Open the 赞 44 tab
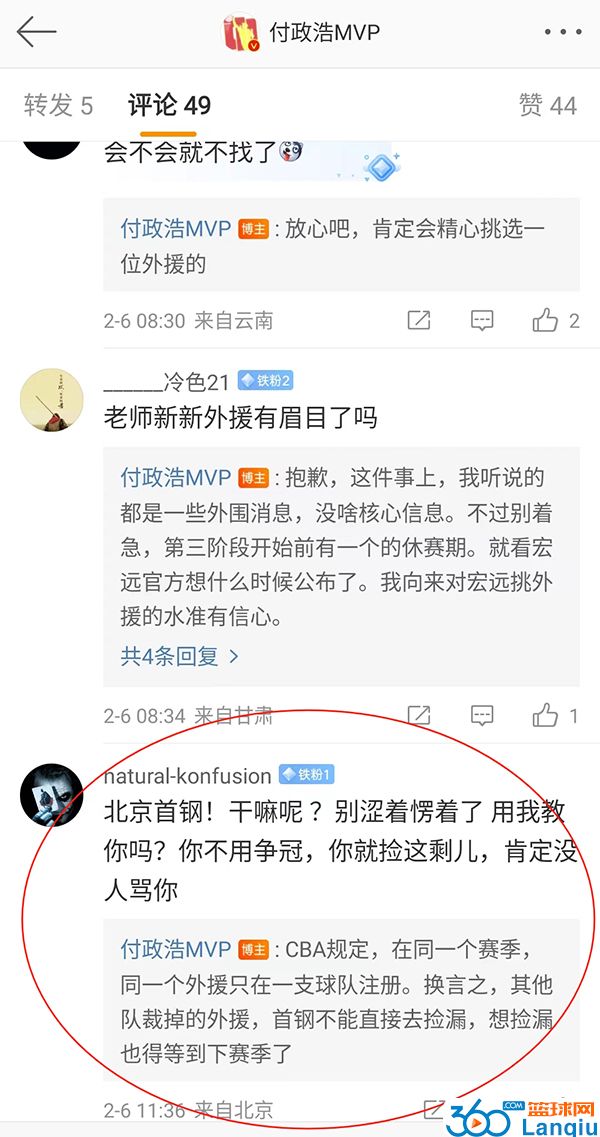 point(548,106)
